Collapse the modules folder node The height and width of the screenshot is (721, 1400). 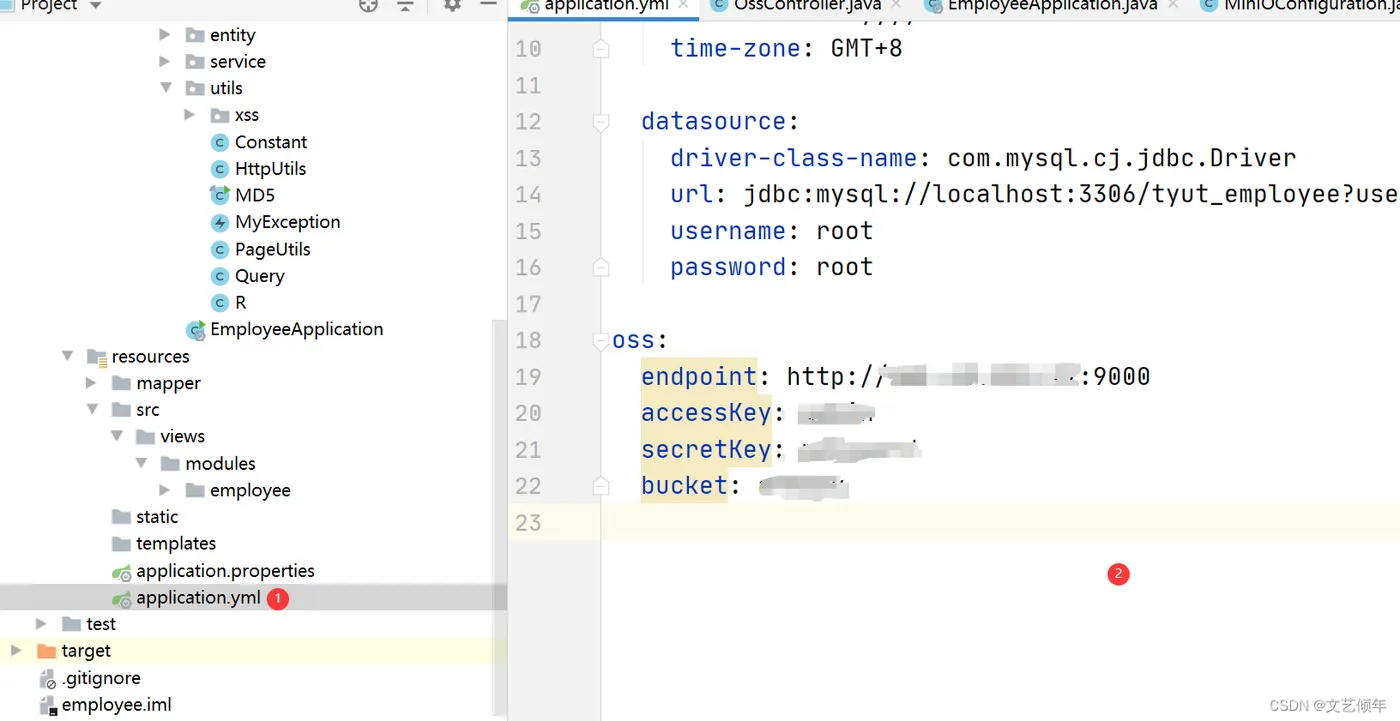click(x=141, y=463)
